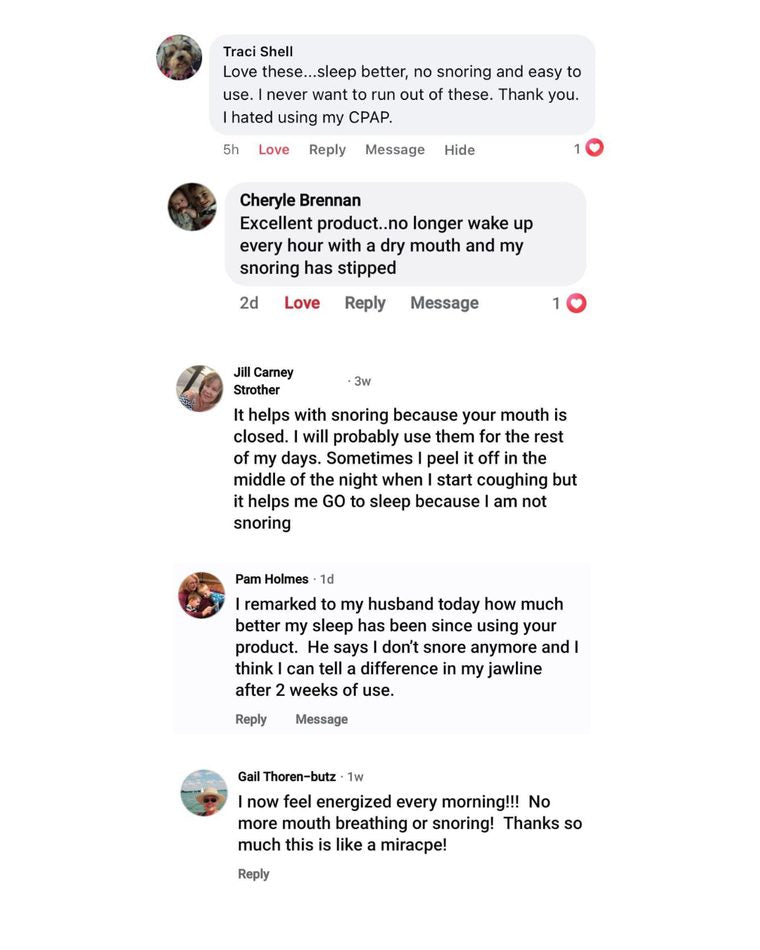760x950 pixels.
Task: Message Pam Holmes from her comment
Action: click(x=322, y=719)
